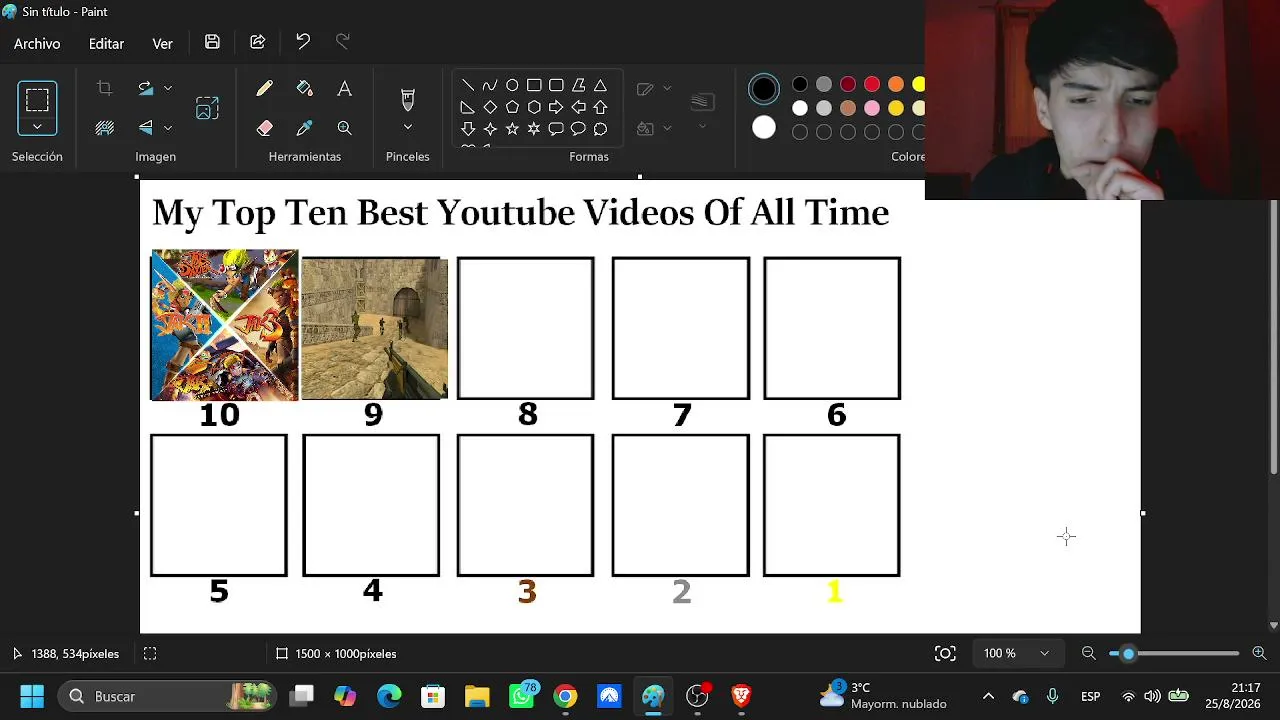Open the Flip dropdown arrow
1280x720 pixels.
[x=168, y=128]
